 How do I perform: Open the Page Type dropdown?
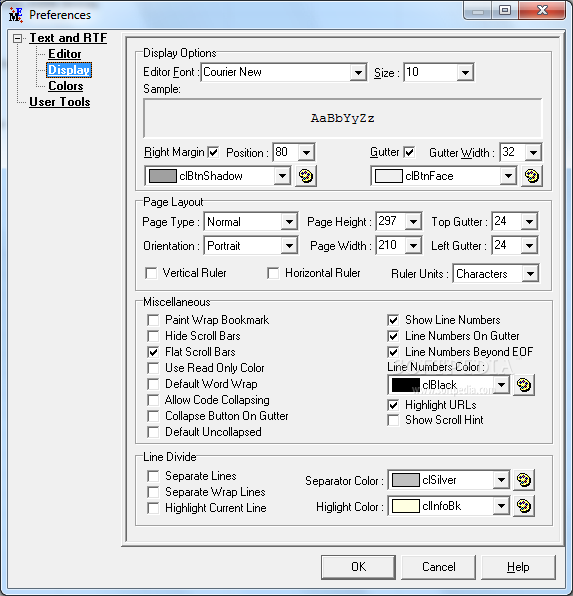coord(289,222)
